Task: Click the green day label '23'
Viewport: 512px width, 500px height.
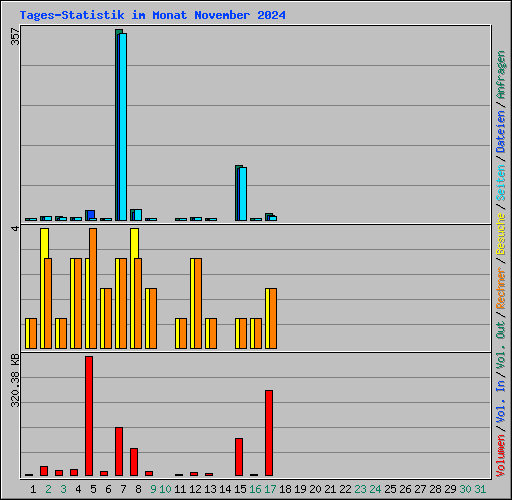Action: click(x=360, y=489)
